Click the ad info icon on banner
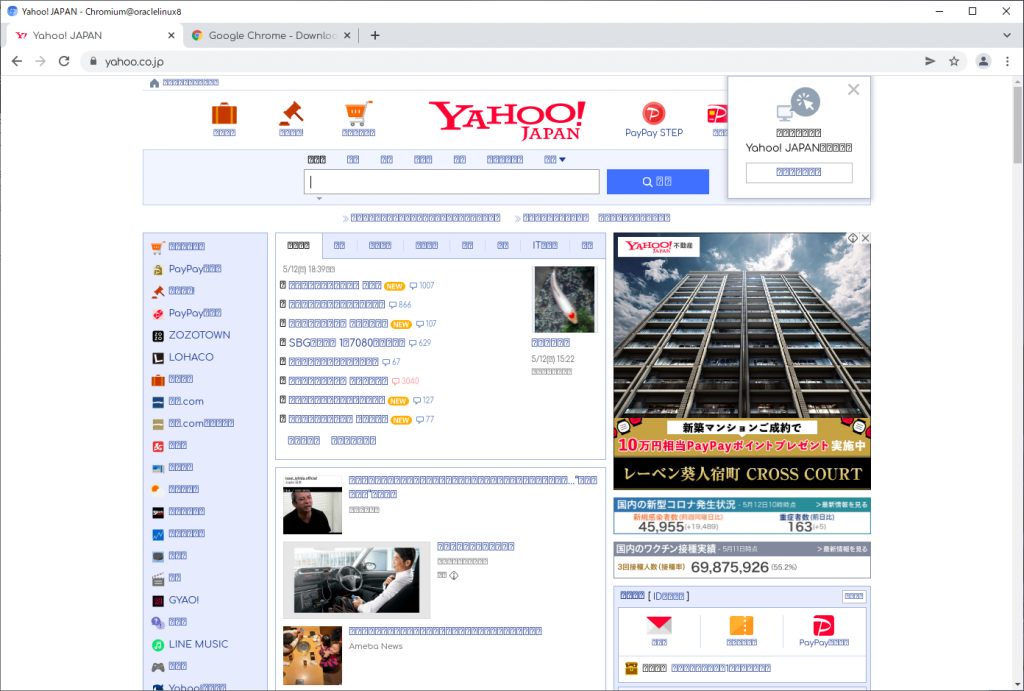The height and width of the screenshot is (691, 1024). coord(852,238)
